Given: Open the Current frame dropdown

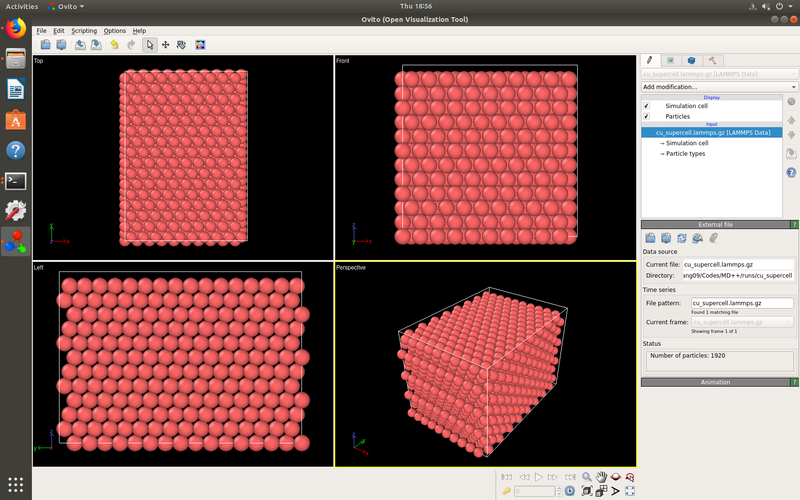Looking at the screenshot, I should (742, 322).
